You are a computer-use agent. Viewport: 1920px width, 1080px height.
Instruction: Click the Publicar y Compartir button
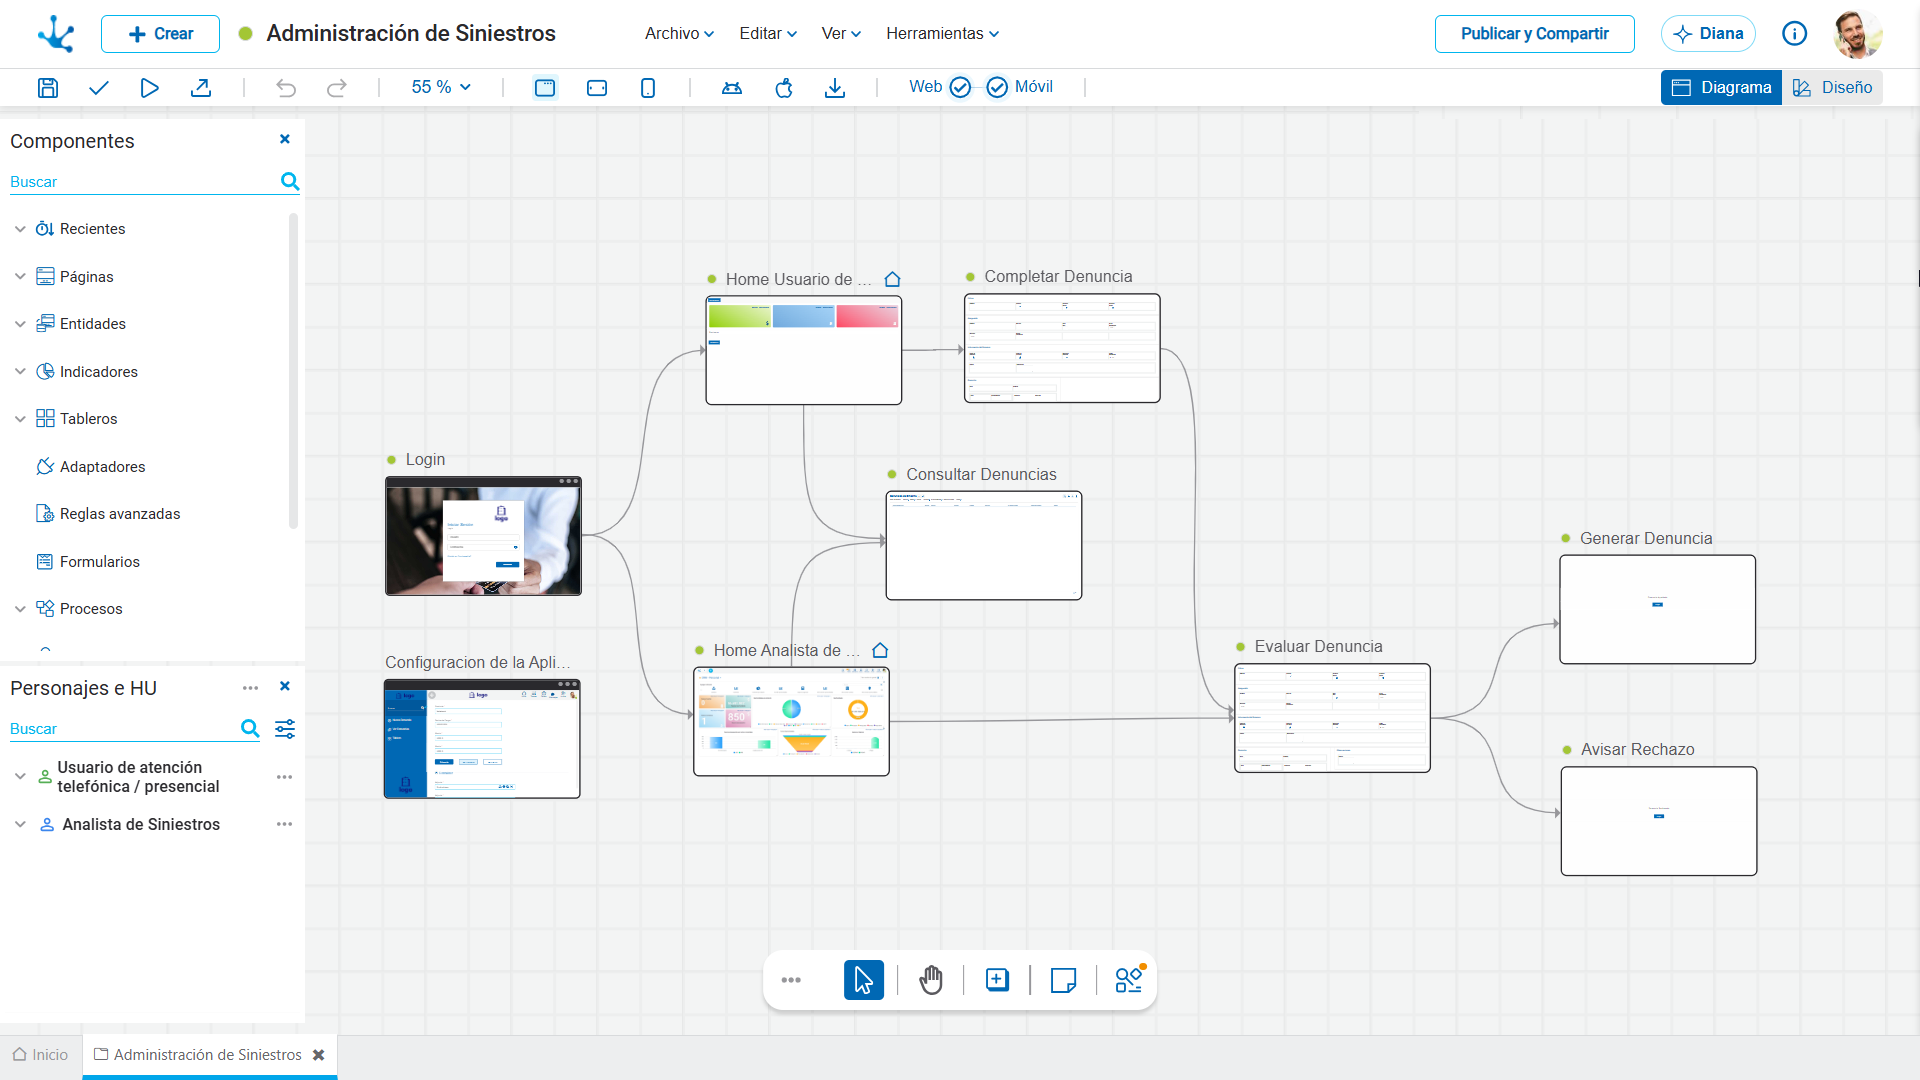tap(1534, 33)
